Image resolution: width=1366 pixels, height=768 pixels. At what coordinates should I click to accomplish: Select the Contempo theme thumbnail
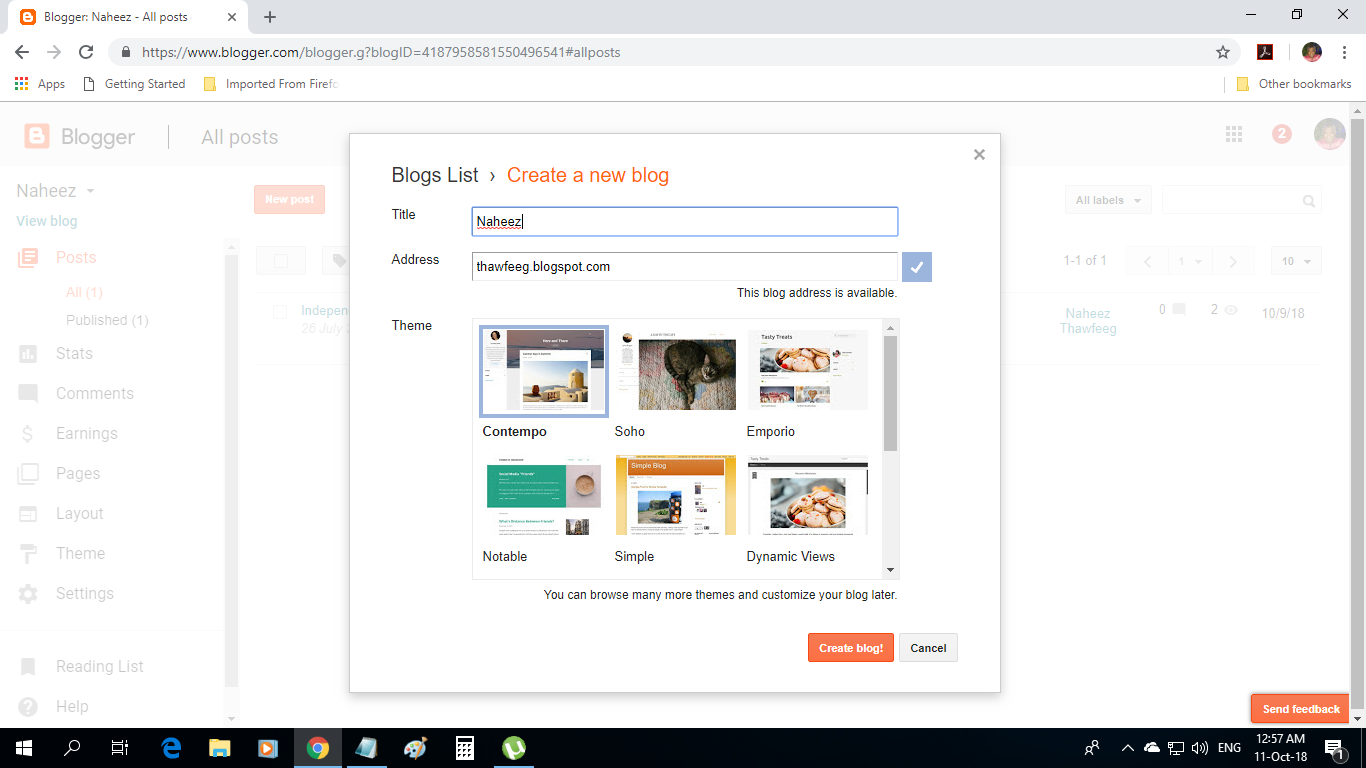point(543,371)
